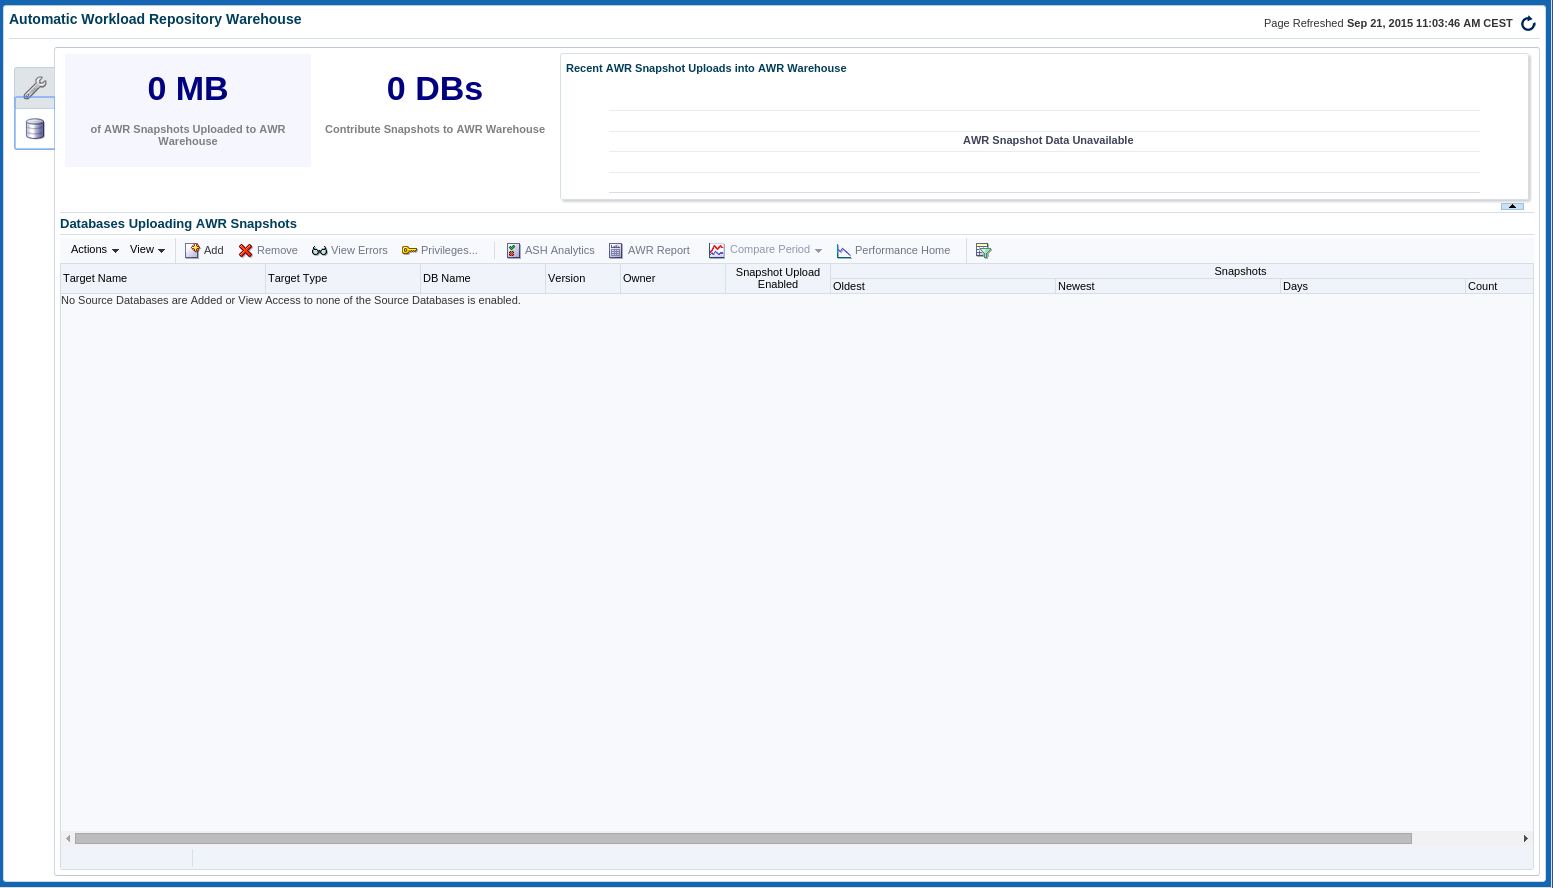Click the Page Refreshed timestamp text
This screenshot has width=1553, height=888.
click(x=1388, y=23)
